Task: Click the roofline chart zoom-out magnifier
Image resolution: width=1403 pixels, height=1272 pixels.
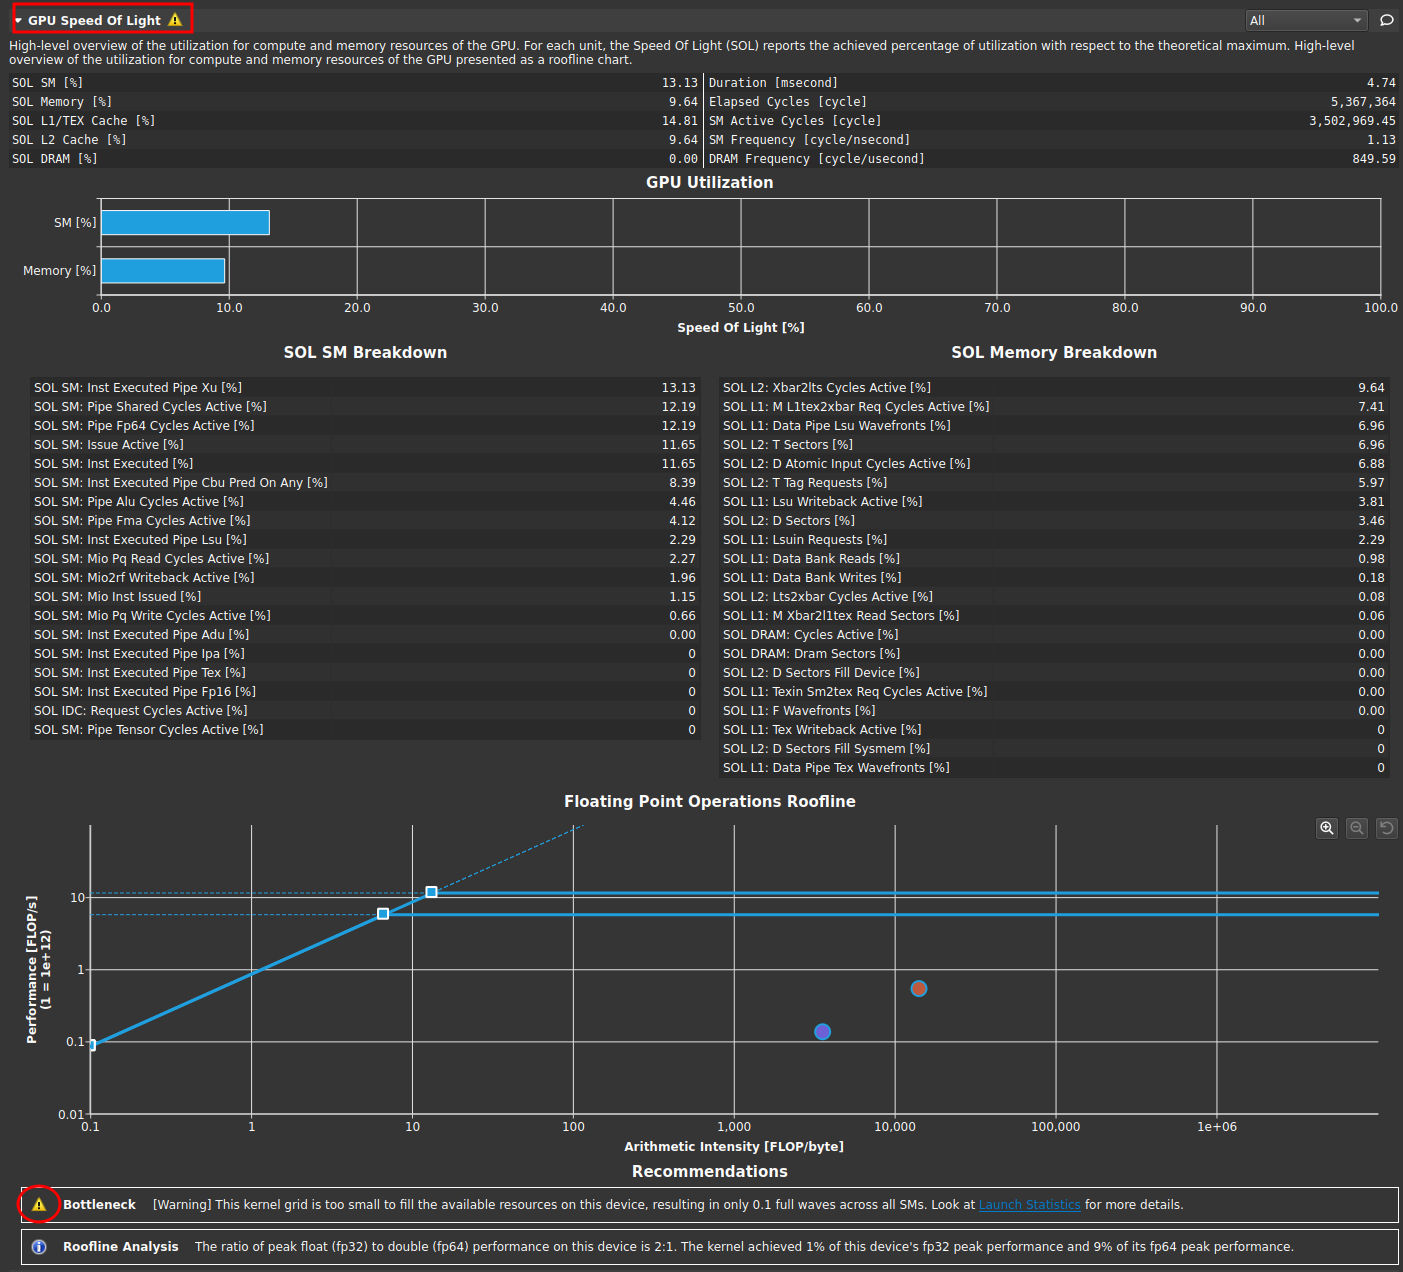Action: pos(1357,828)
